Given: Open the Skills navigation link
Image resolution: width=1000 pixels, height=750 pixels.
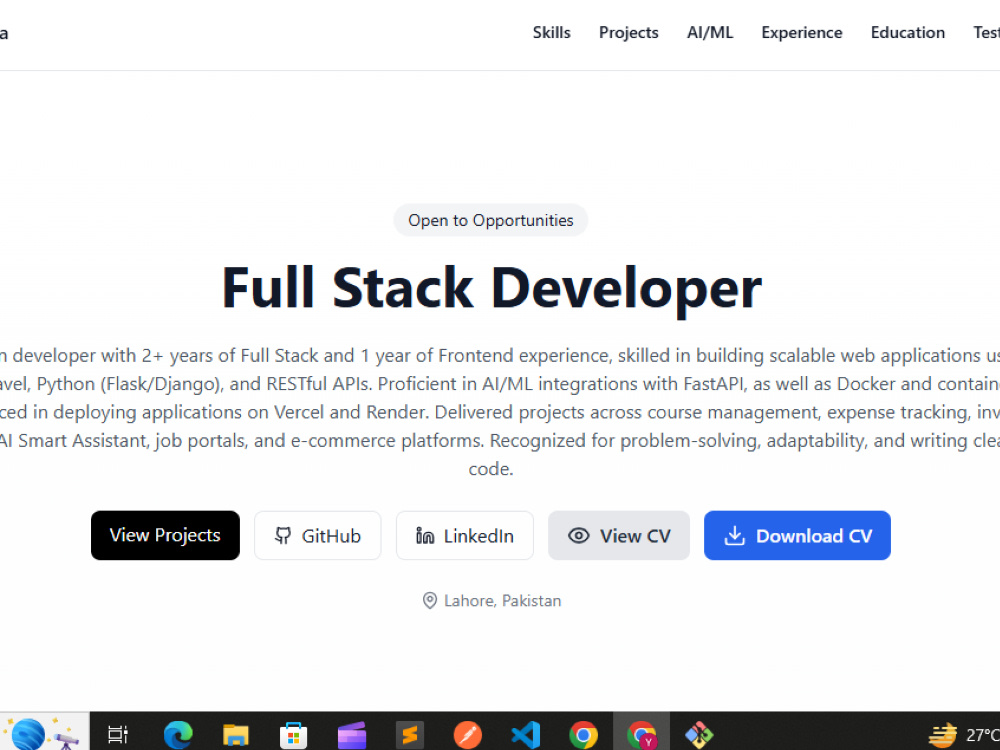Looking at the screenshot, I should tap(552, 33).
